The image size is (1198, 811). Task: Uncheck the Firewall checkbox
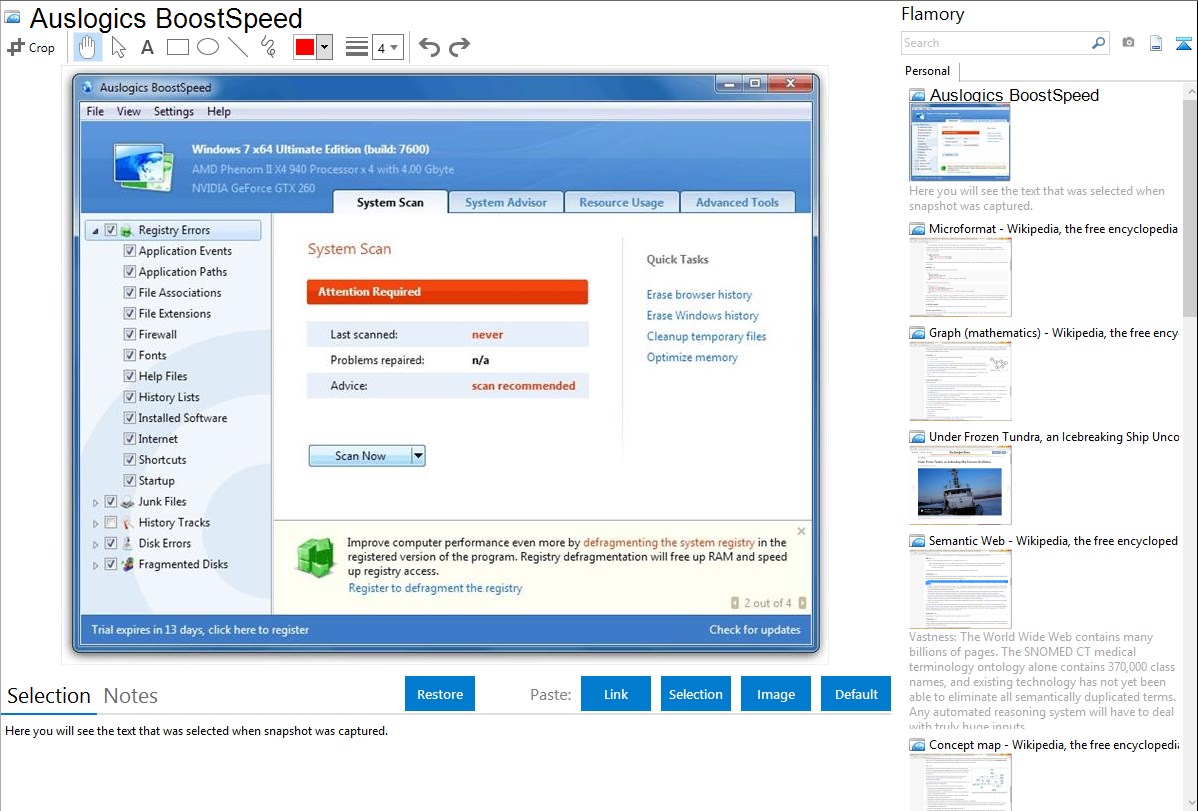pos(129,334)
